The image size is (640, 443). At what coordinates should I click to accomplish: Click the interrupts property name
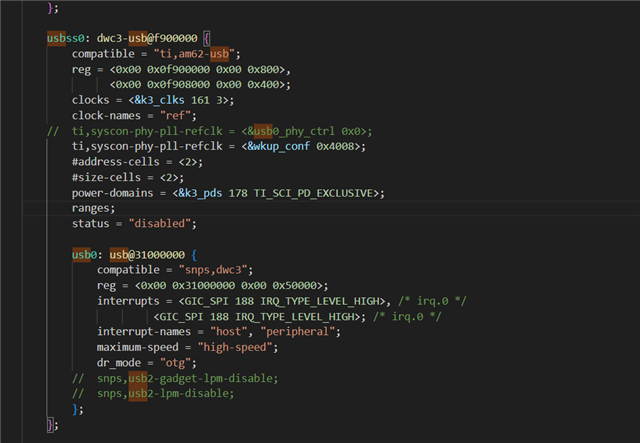[128, 301]
